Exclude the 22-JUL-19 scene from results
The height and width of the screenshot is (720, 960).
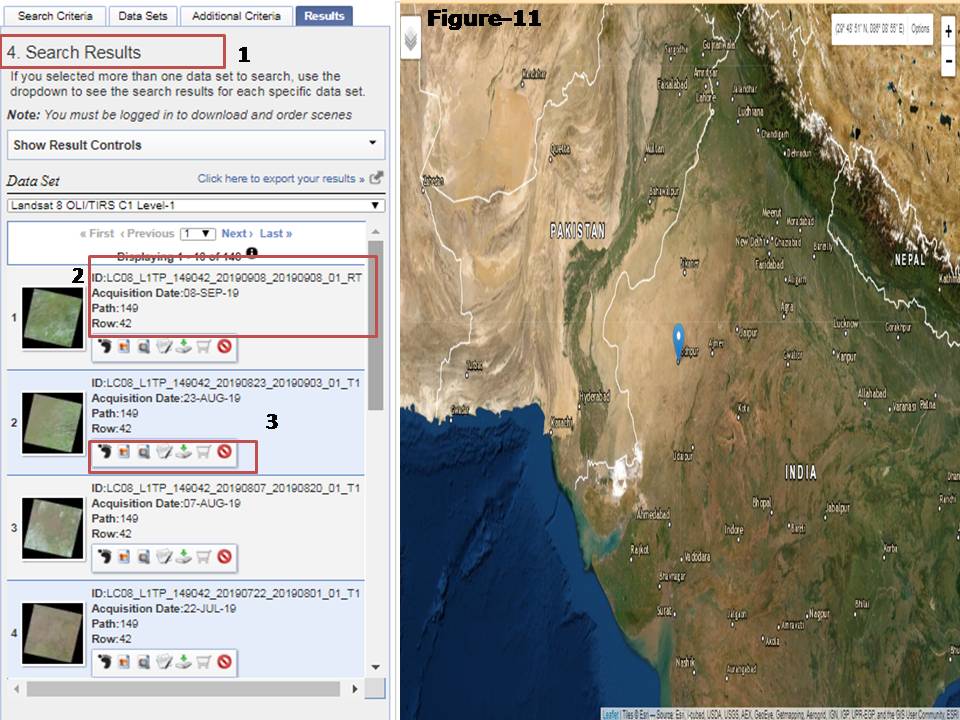pos(225,662)
